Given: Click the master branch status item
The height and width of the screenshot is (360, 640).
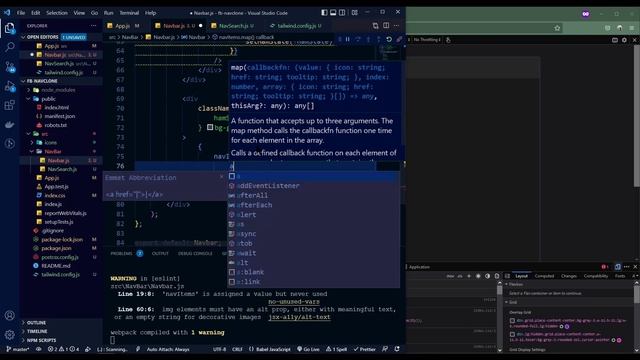Looking at the screenshot, I should pyautogui.click(x=18, y=349).
